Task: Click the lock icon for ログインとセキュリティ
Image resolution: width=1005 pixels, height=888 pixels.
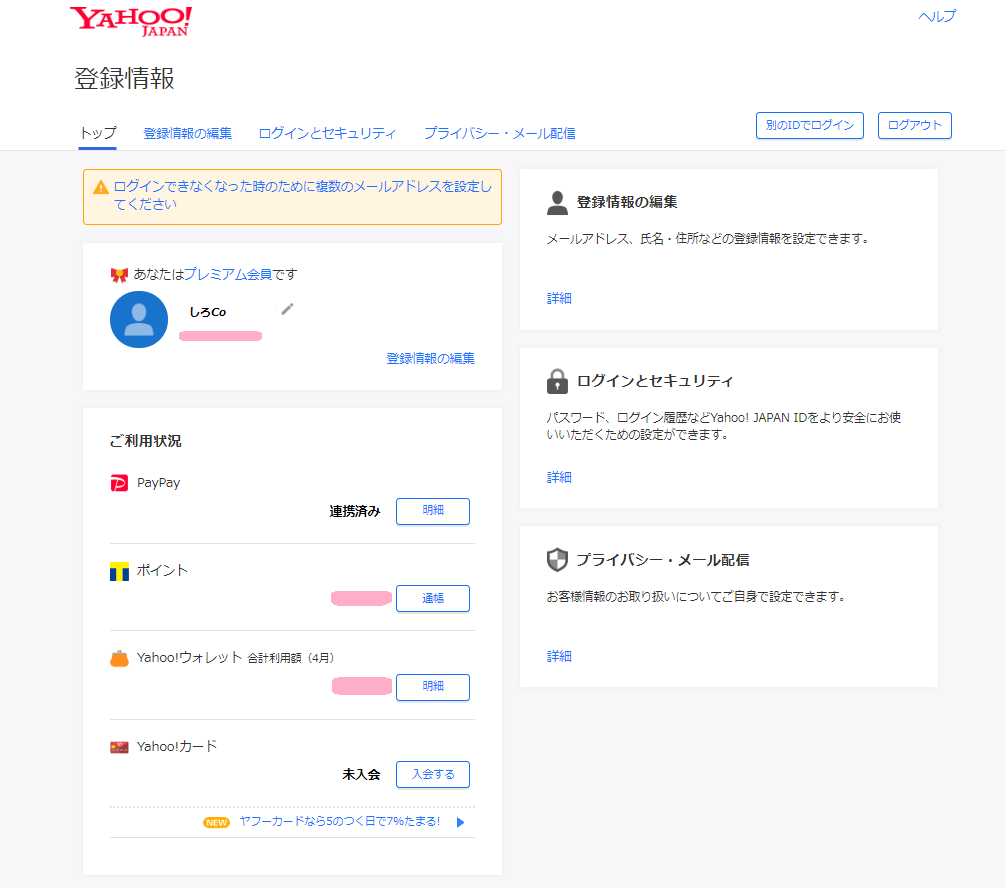Action: pyautogui.click(x=557, y=381)
